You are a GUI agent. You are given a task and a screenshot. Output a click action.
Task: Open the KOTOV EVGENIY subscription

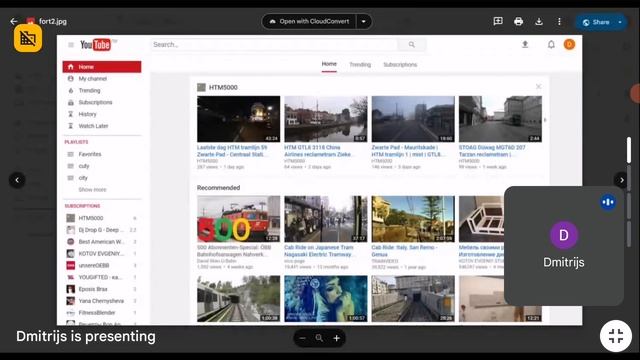pyautogui.click(x=102, y=253)
